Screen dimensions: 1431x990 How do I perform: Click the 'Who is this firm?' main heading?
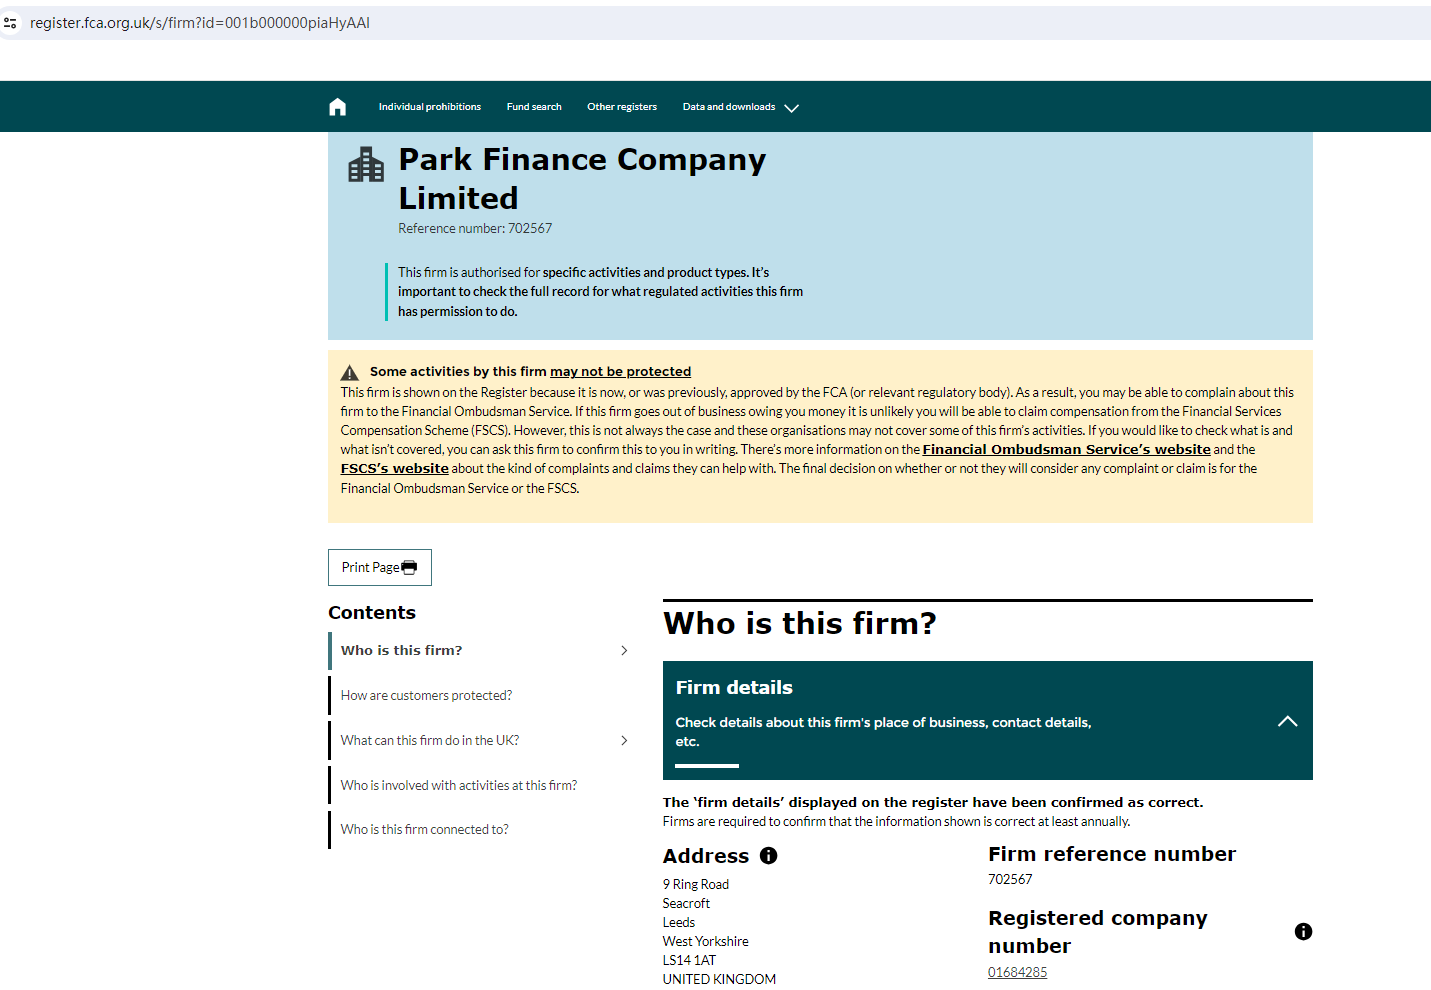click(800, 624)
